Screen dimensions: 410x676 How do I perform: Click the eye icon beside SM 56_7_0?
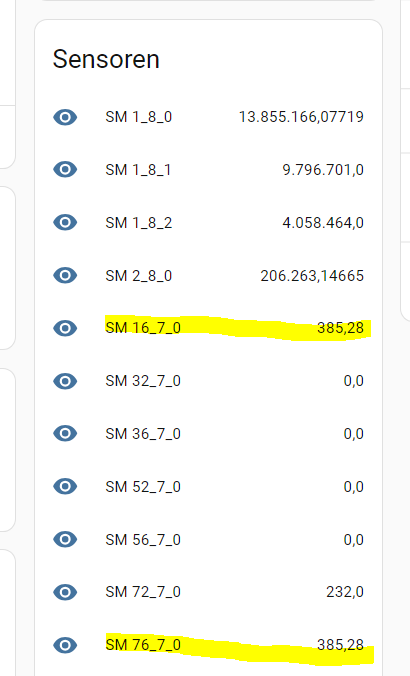click(65, 539)
